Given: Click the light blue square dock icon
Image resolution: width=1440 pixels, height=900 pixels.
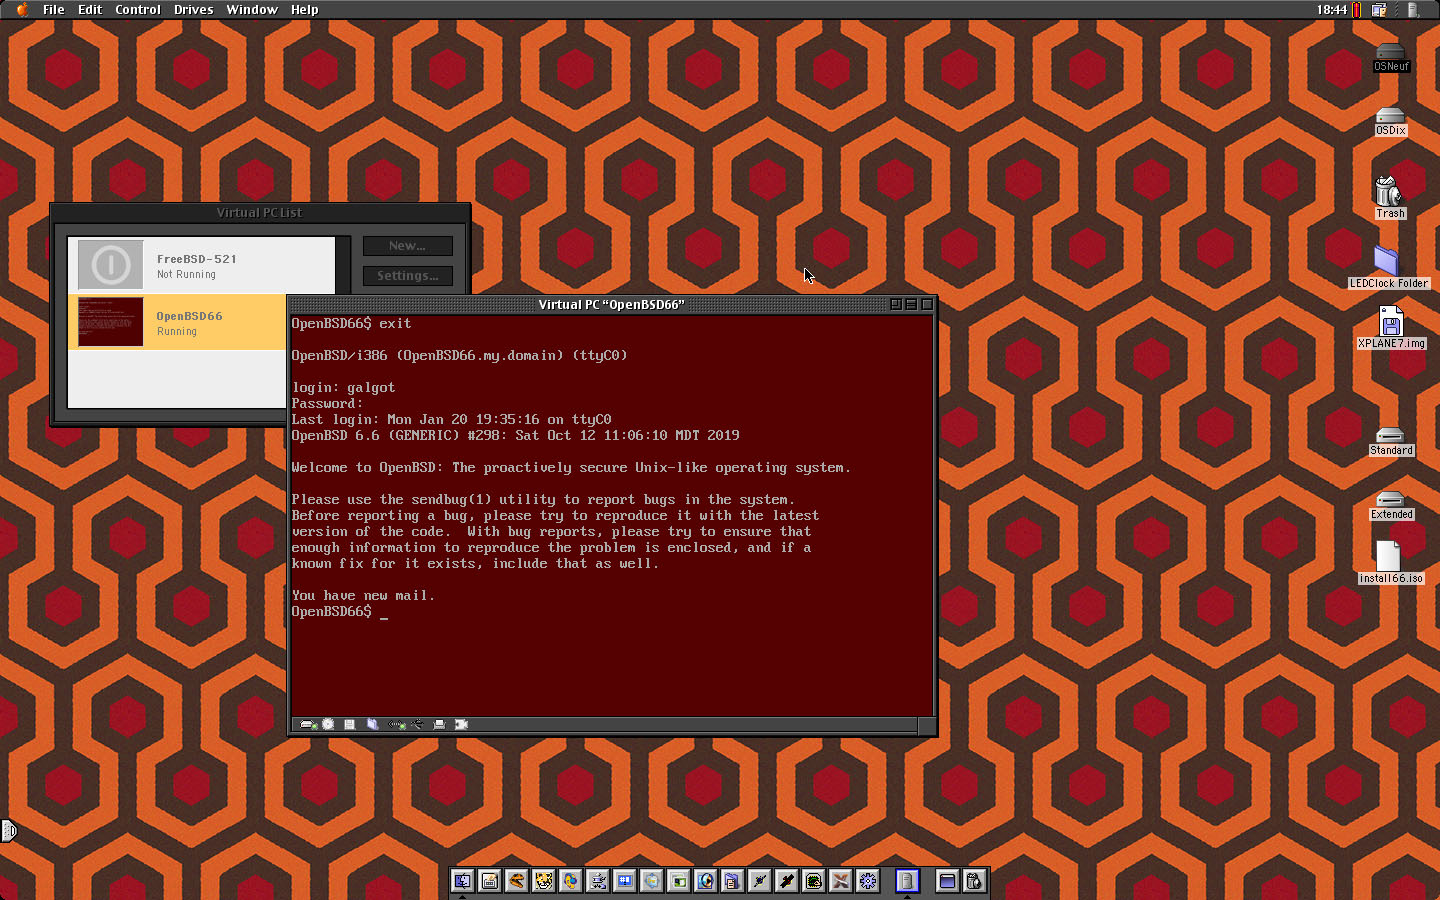Looking at the screenshot, I should [651, 881].
